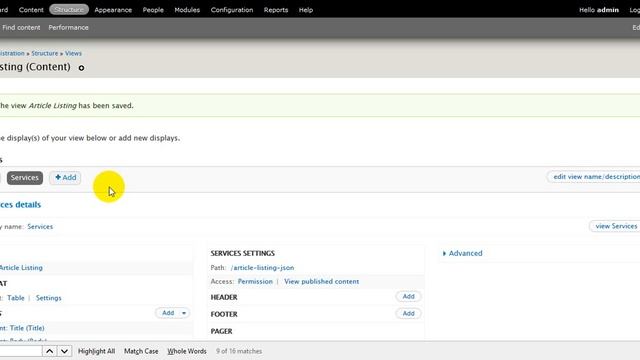Click the Services display name link
Viewport: 640px width, 360px height.
click(x=40, y=227)
